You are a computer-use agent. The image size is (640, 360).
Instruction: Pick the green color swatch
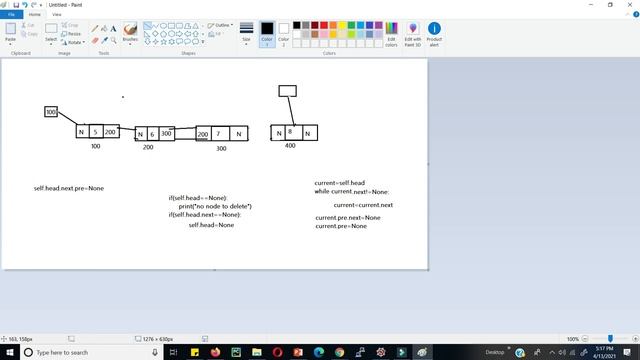coord(351,25)
